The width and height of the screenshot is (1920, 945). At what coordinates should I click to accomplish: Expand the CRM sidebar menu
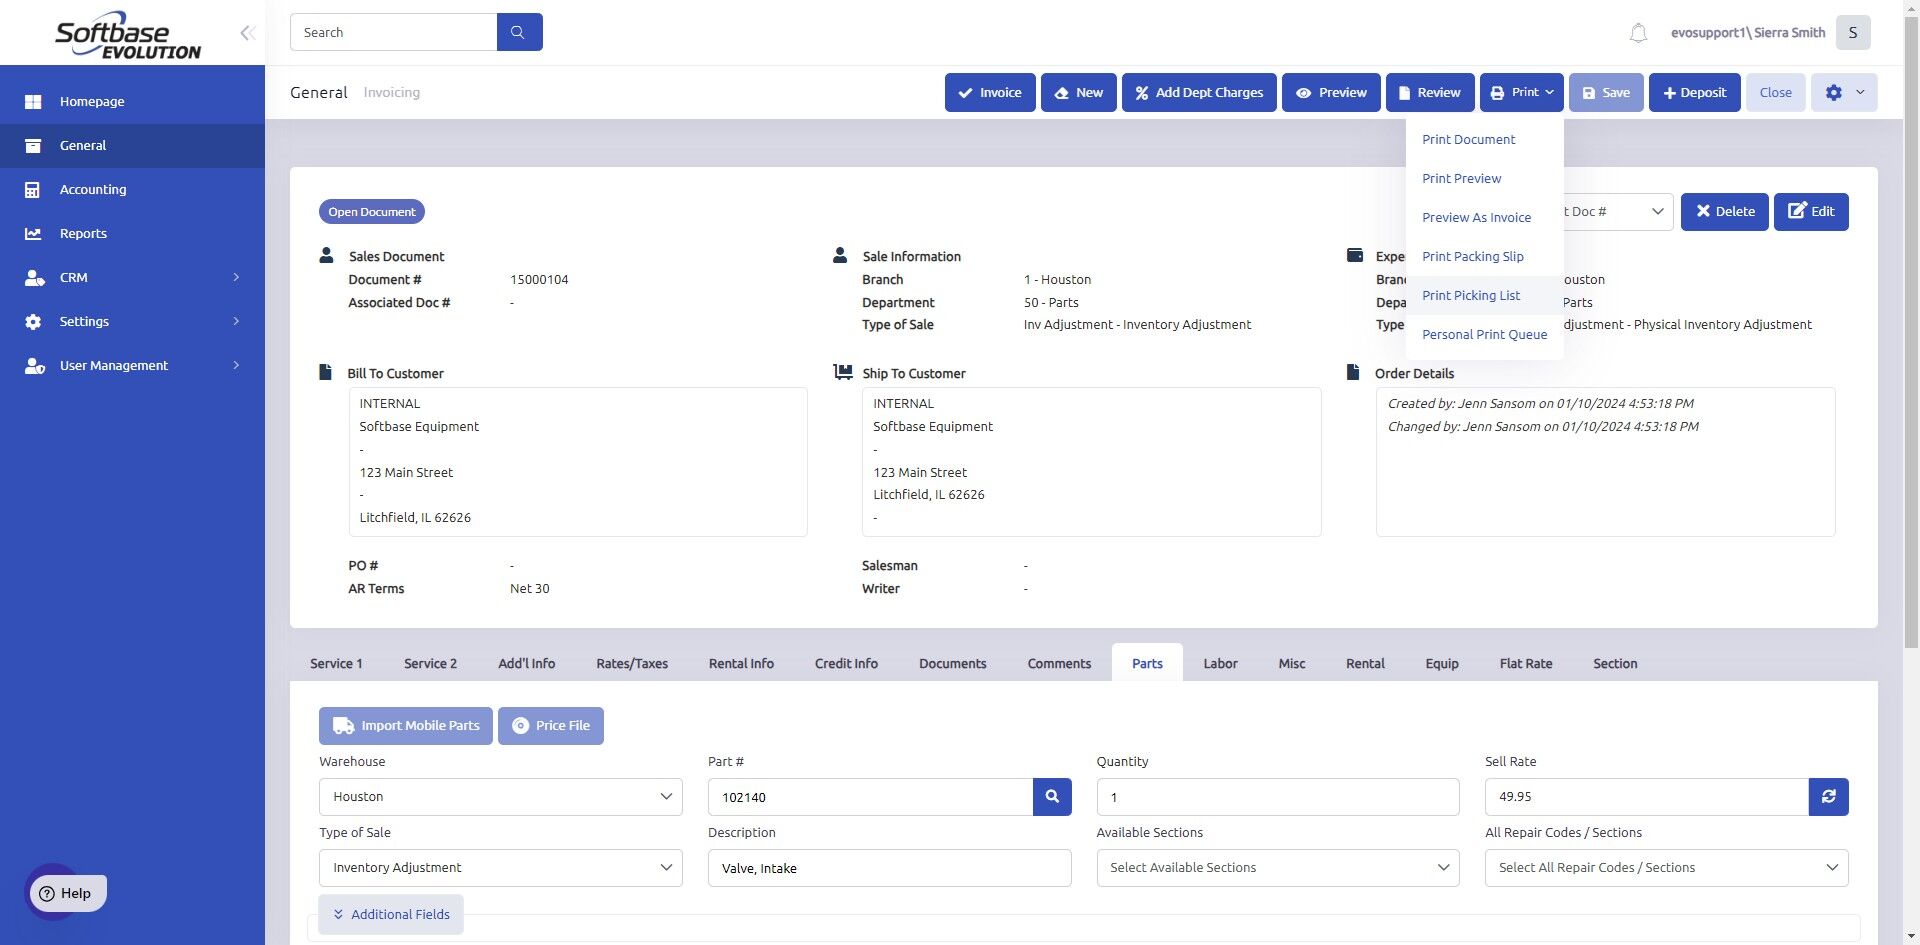tap(132, 277)
